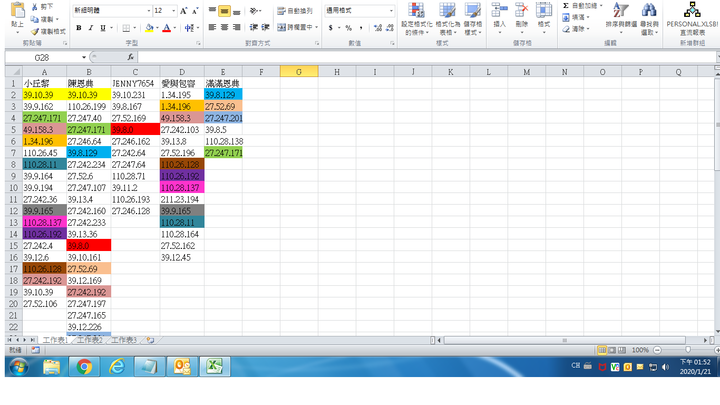The height and width of the screenshot is (405, 720).
Task: Click the Copy (複製) icon
Action: click(34, 19)
